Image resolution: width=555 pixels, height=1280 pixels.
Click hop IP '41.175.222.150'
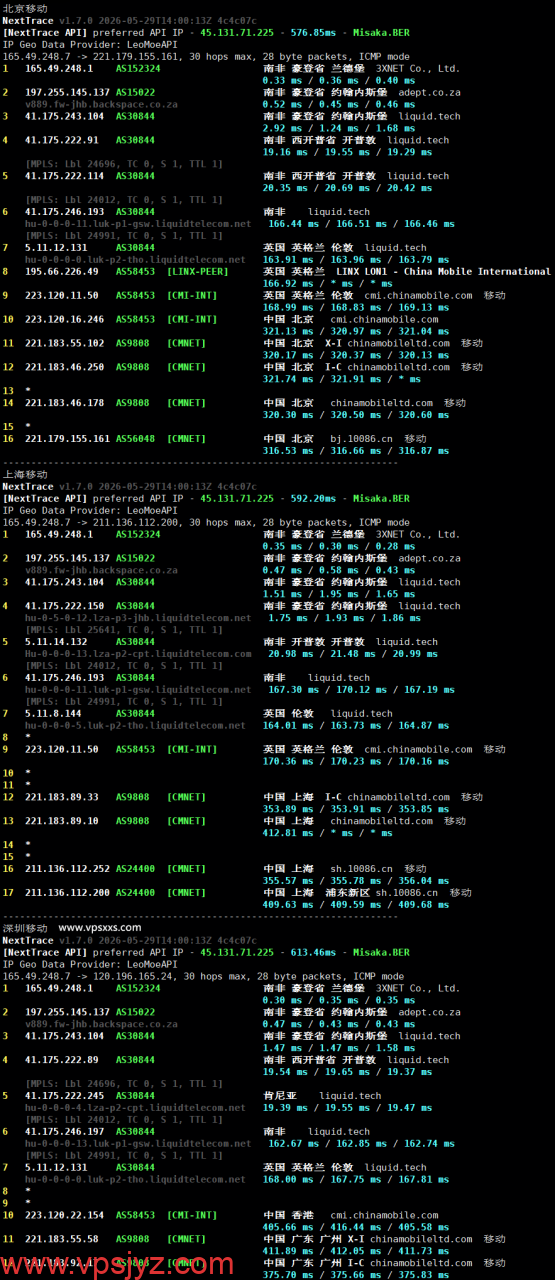(65, 606)
